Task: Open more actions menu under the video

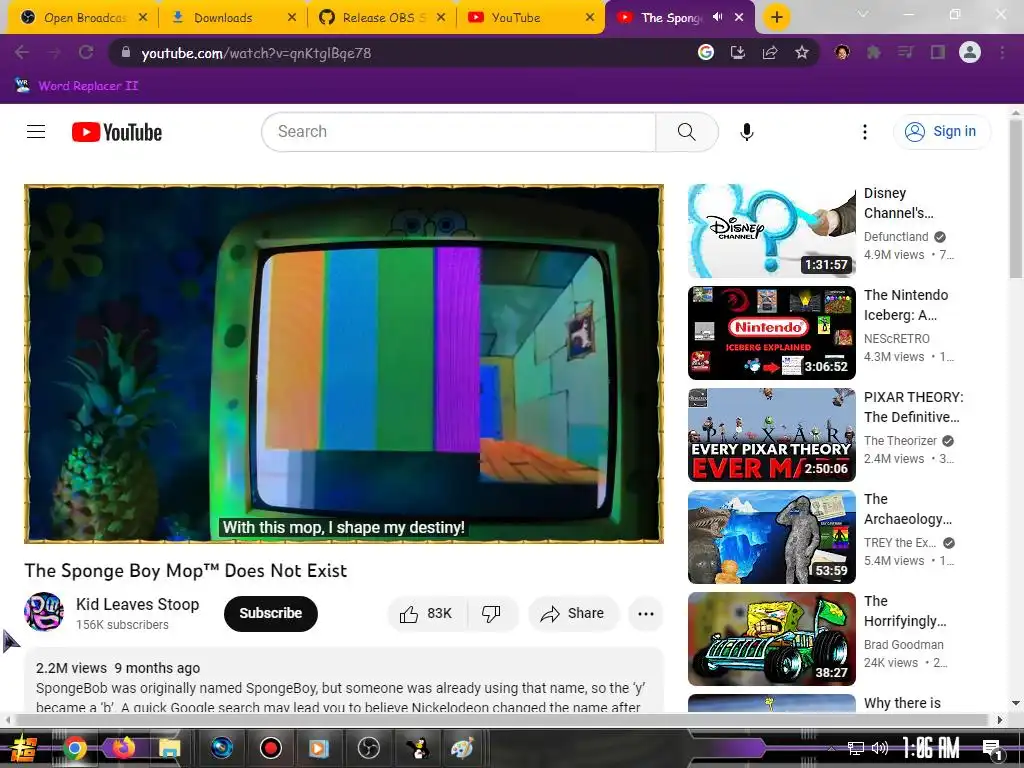Action: tap(646, 613)
